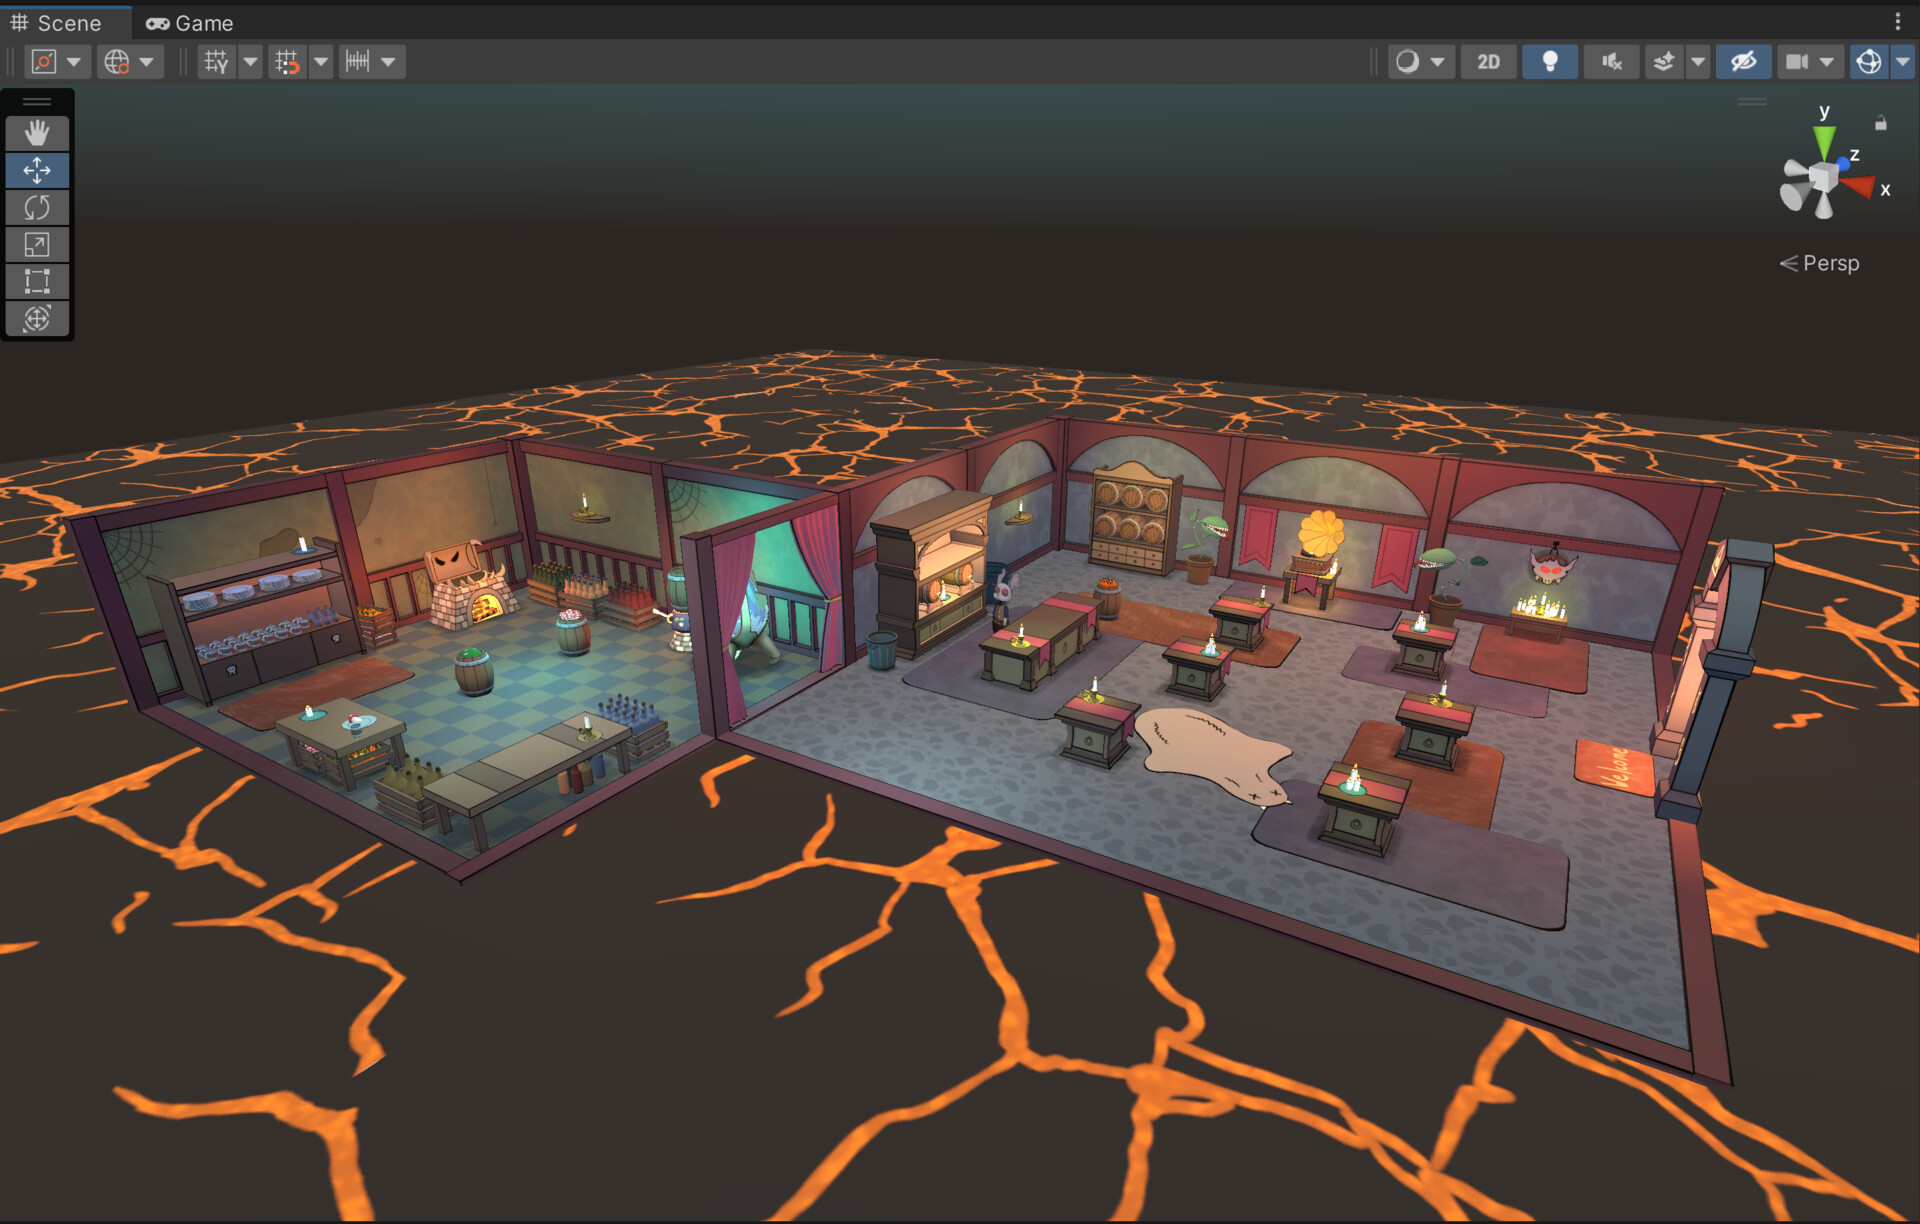Toggle scene lighting with the lightbulb button
Image resolution: width=1920 pixels, height=1224 pixels.
1549,62
